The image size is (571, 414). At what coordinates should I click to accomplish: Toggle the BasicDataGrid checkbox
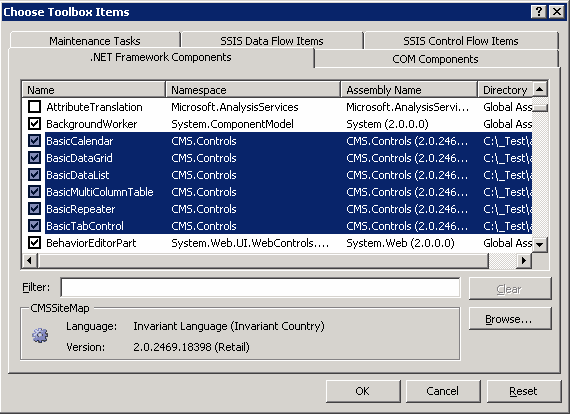click(x=35, y=158)
